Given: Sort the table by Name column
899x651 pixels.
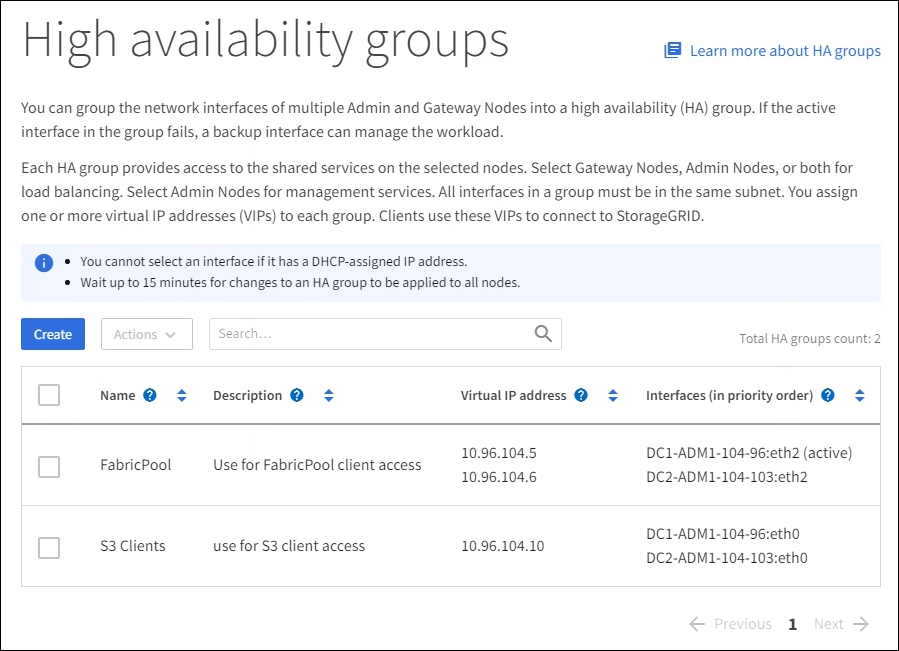Looking at the screenshot, I should 181,395.
